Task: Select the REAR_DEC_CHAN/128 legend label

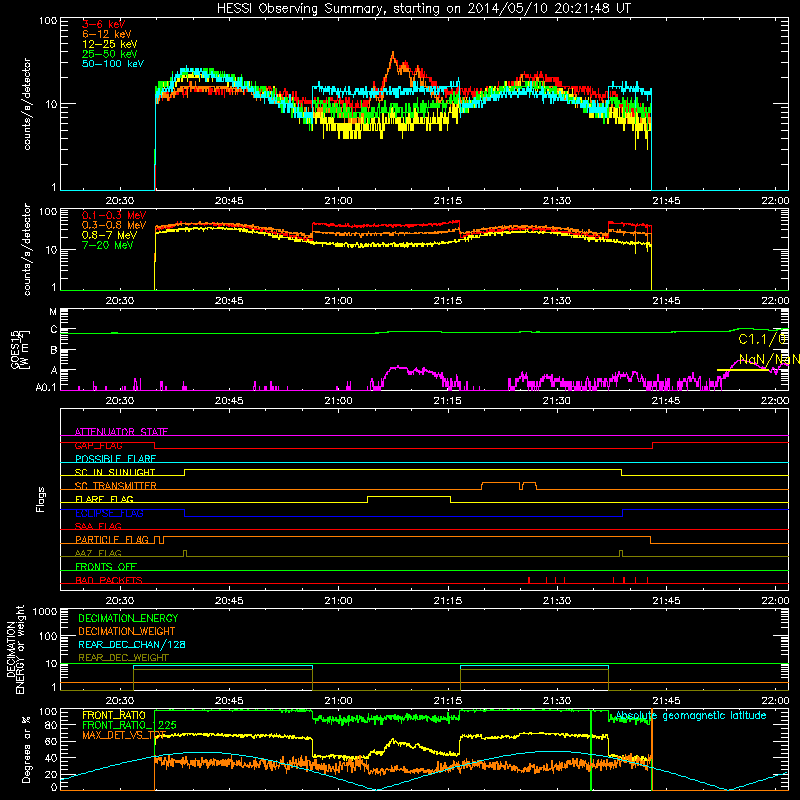Action: coord(132,645)
